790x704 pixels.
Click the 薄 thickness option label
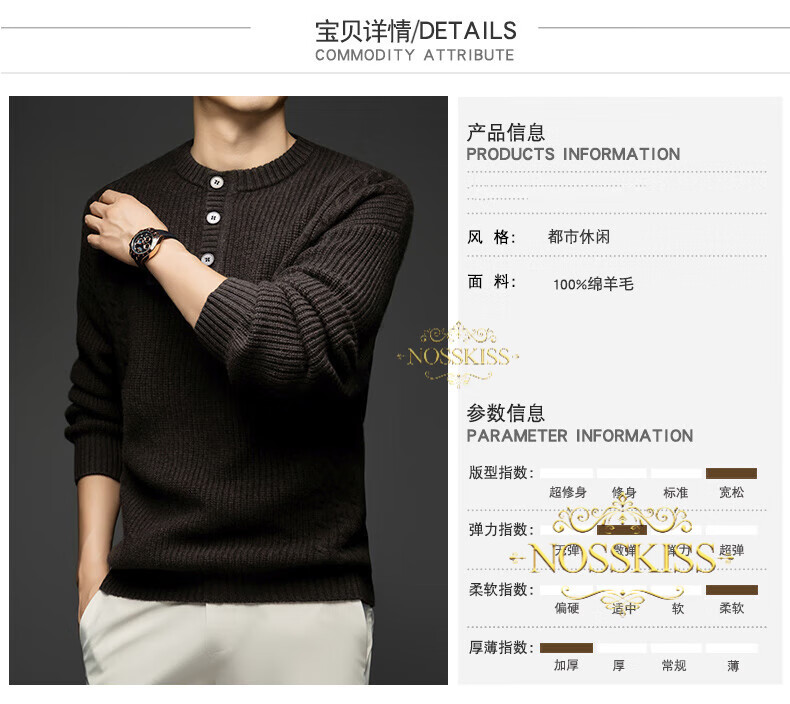coord(733,666)
